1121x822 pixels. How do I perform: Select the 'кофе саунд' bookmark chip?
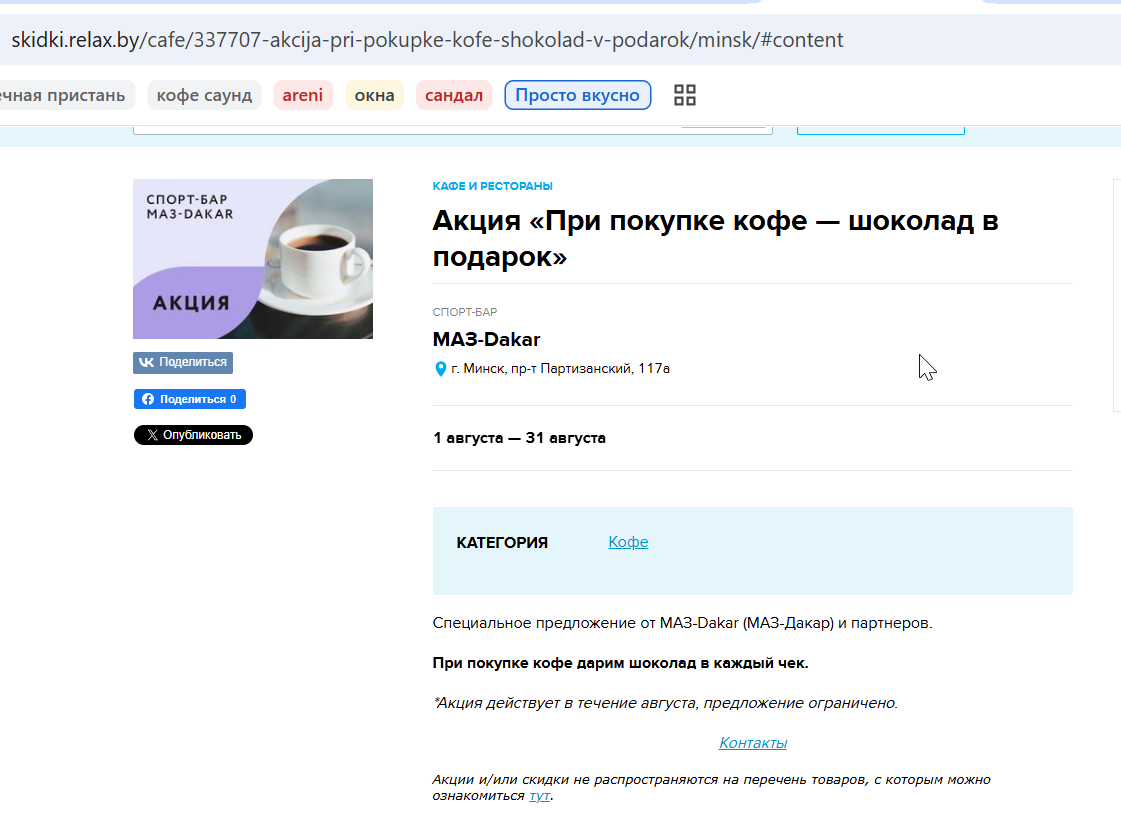[204, 95]
